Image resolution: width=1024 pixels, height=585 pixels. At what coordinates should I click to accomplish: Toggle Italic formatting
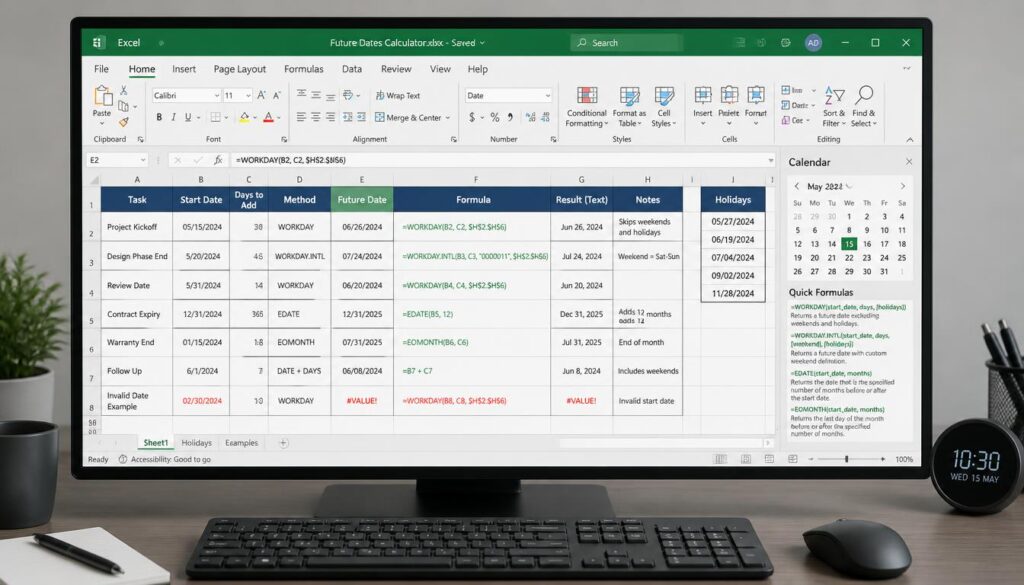173,118
